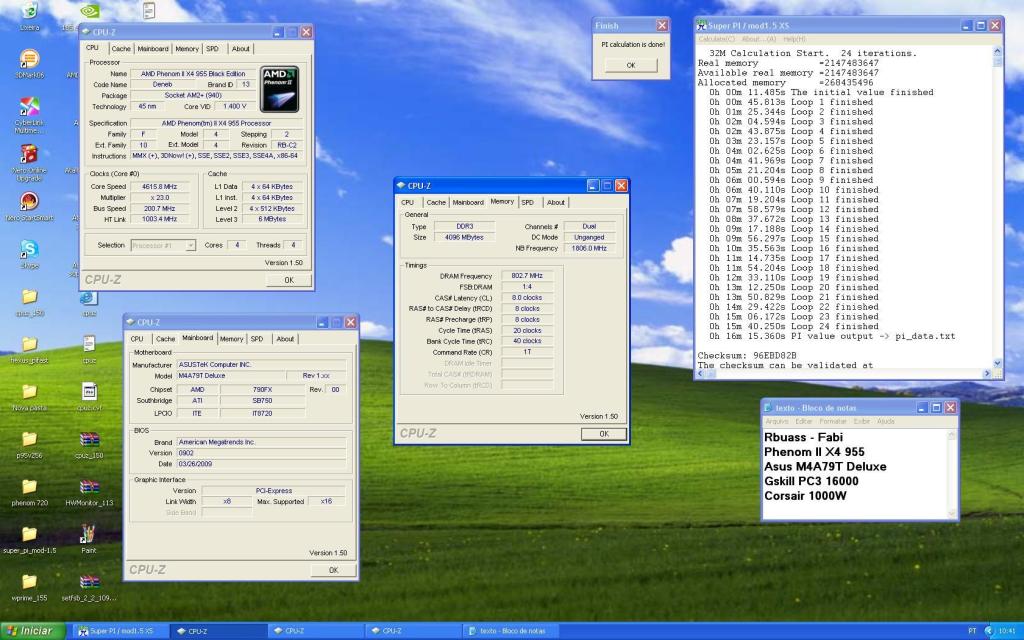The height and width of the screenshot is (640, 1024).
Task: Click OK in the CPU tab CPU-Z window
Action: (x=289, y=280)
